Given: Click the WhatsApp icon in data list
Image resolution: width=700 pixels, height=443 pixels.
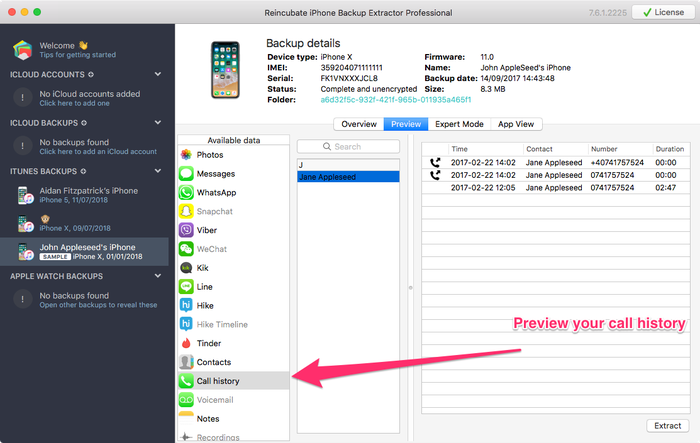Looking at the screenshot, I should pyautogui.click(x=186, y=192).
